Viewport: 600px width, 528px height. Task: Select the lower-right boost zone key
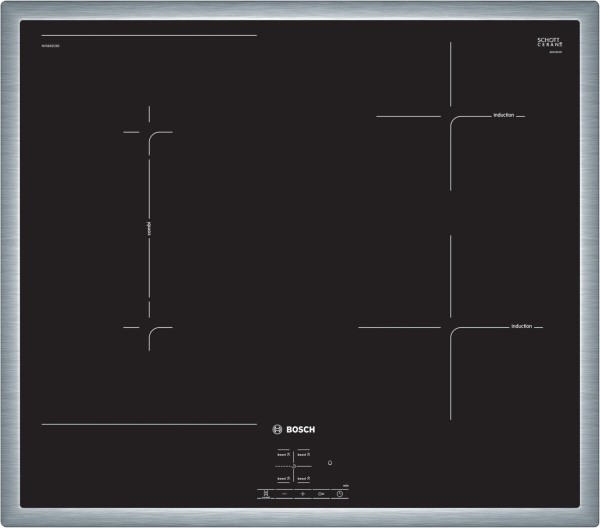click(304, 479)
